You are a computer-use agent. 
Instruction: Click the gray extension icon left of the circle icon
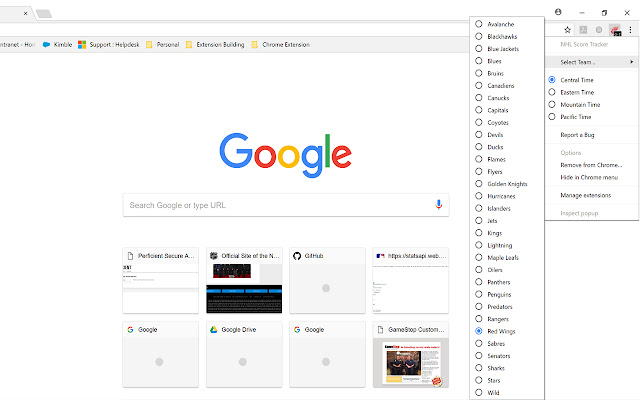[x=583, y=30]
